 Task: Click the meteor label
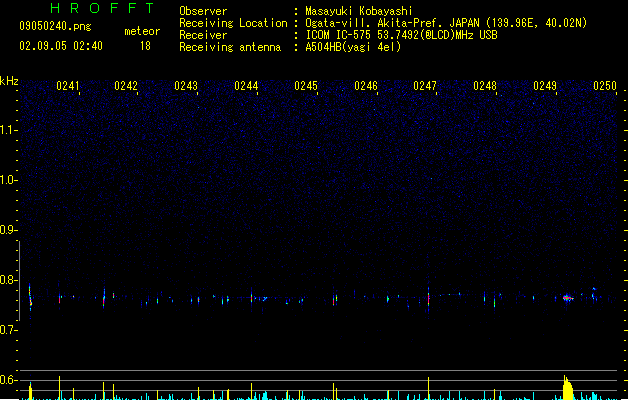click(142, 31)
